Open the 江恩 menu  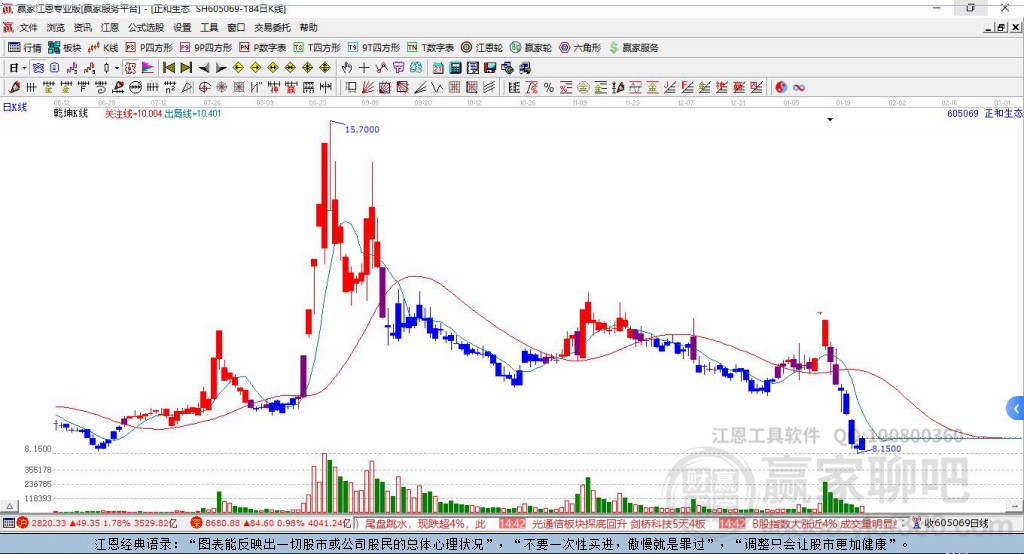110,27
